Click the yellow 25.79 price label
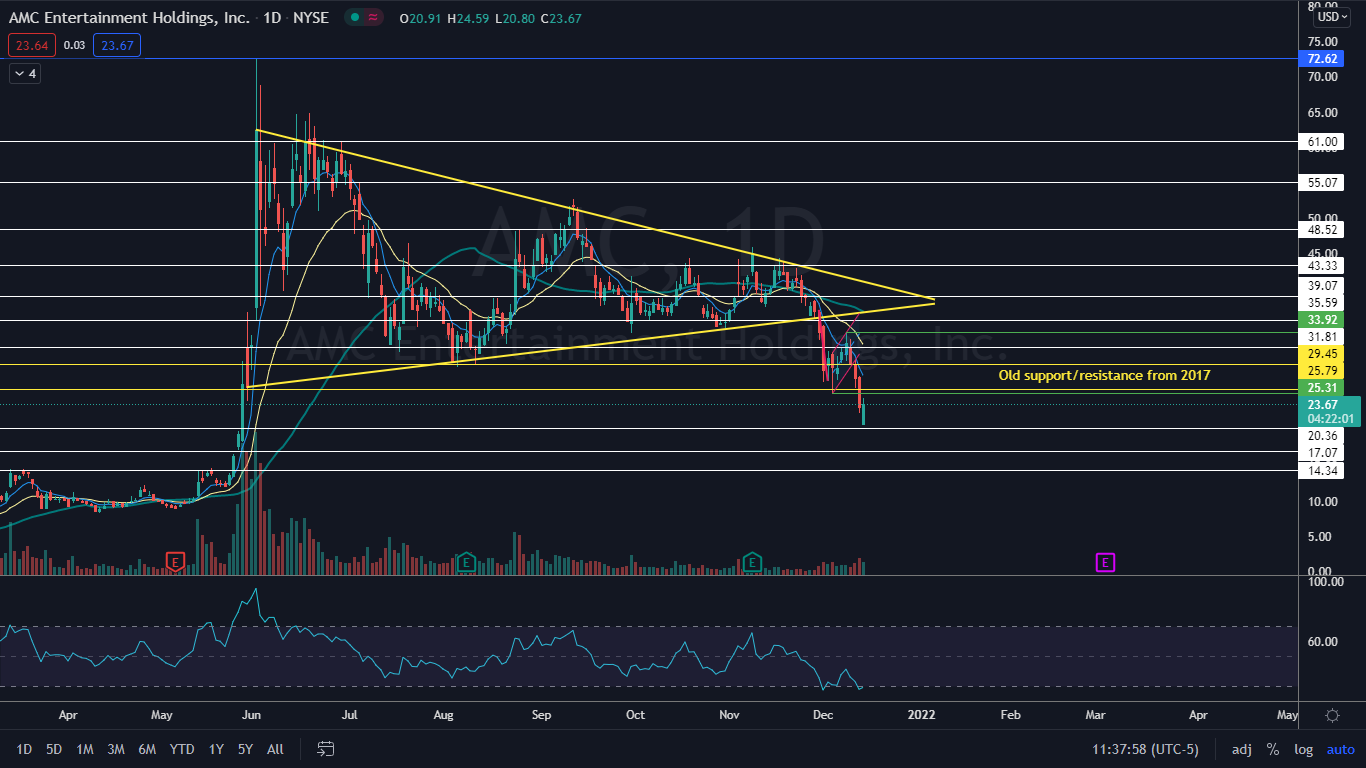Screen dimensions: 1366x768 [1323, 370]
